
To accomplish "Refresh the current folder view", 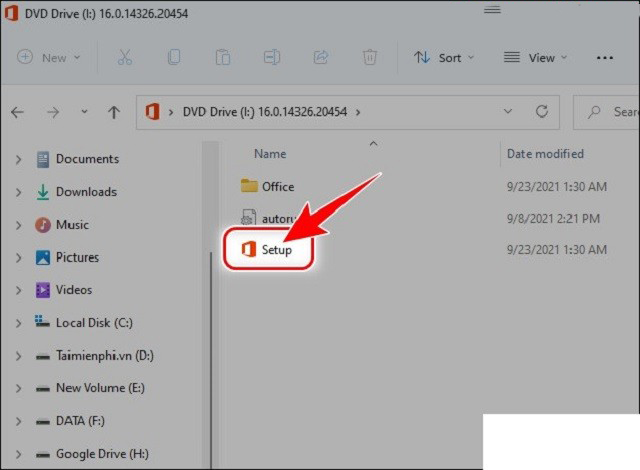I will point(543,111).
